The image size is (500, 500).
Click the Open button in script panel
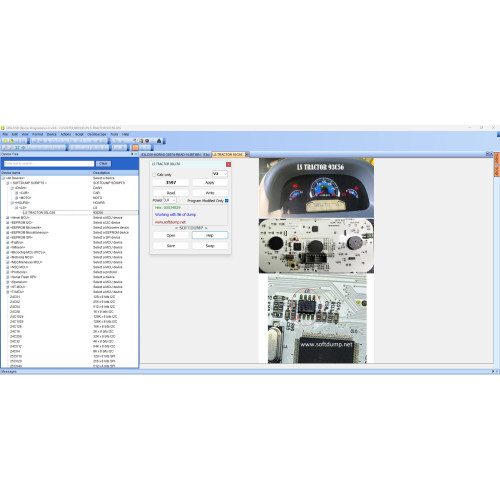click(171, 235)
